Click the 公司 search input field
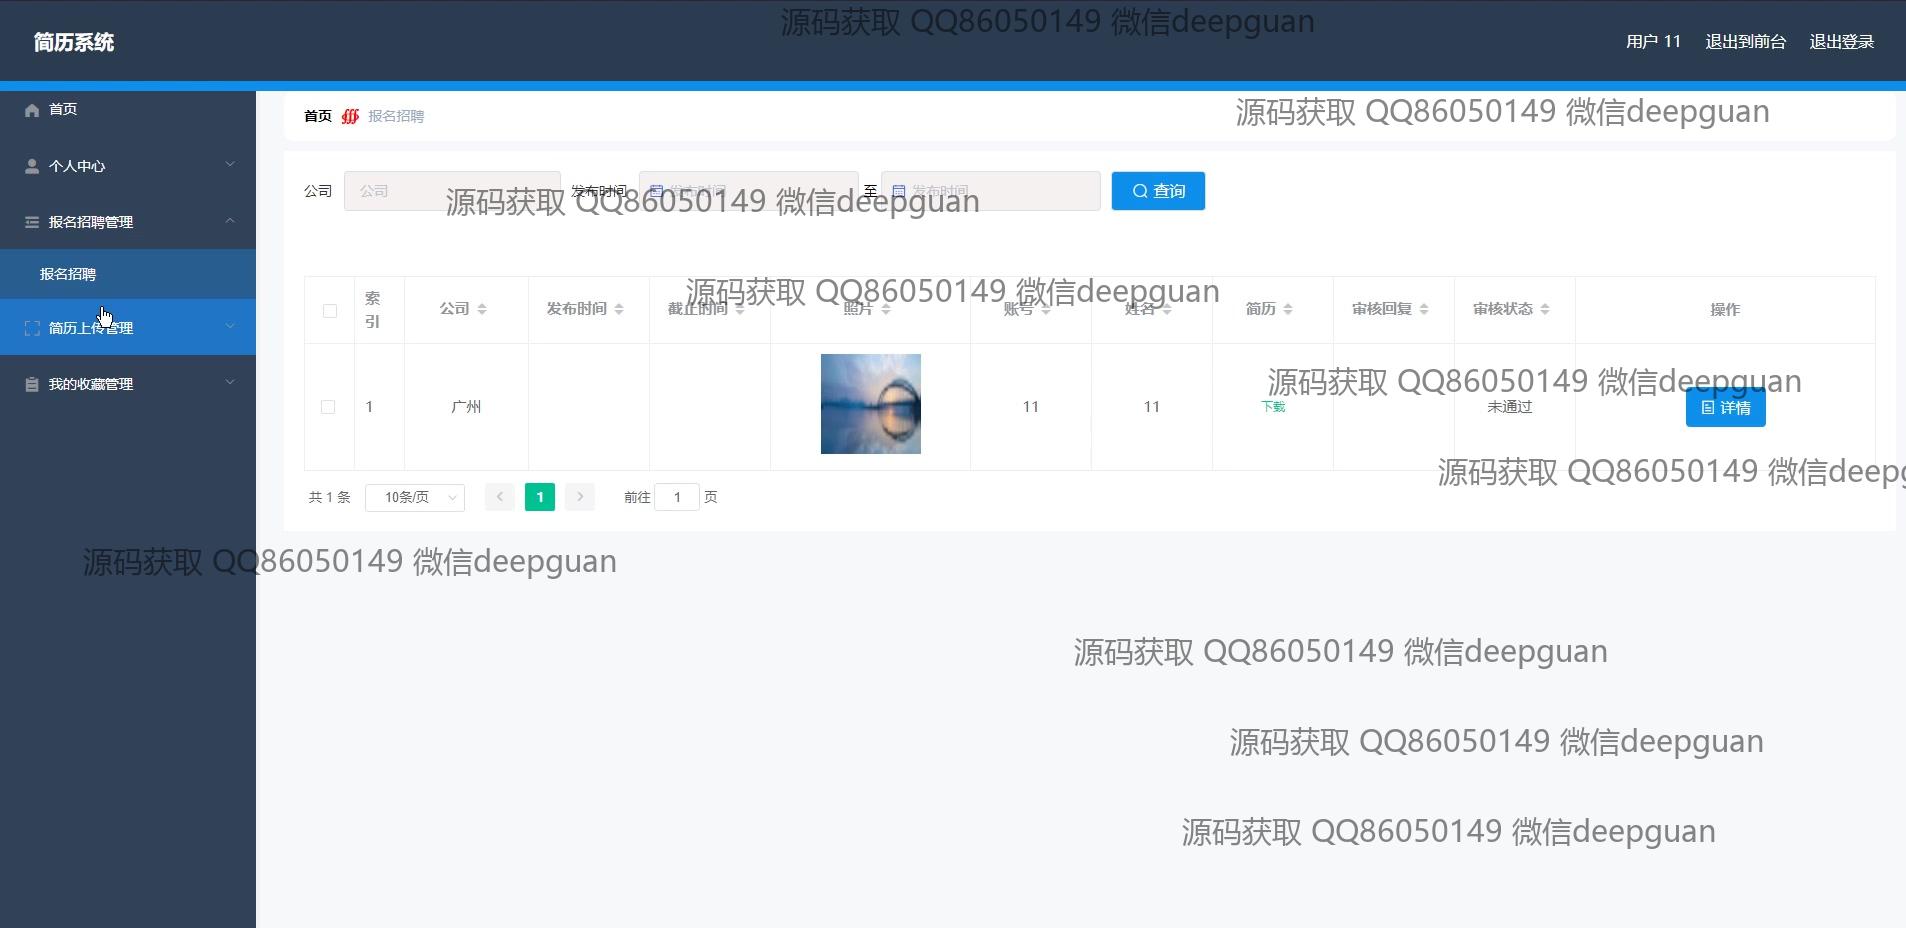1906x928 pixels. point(452,191)
